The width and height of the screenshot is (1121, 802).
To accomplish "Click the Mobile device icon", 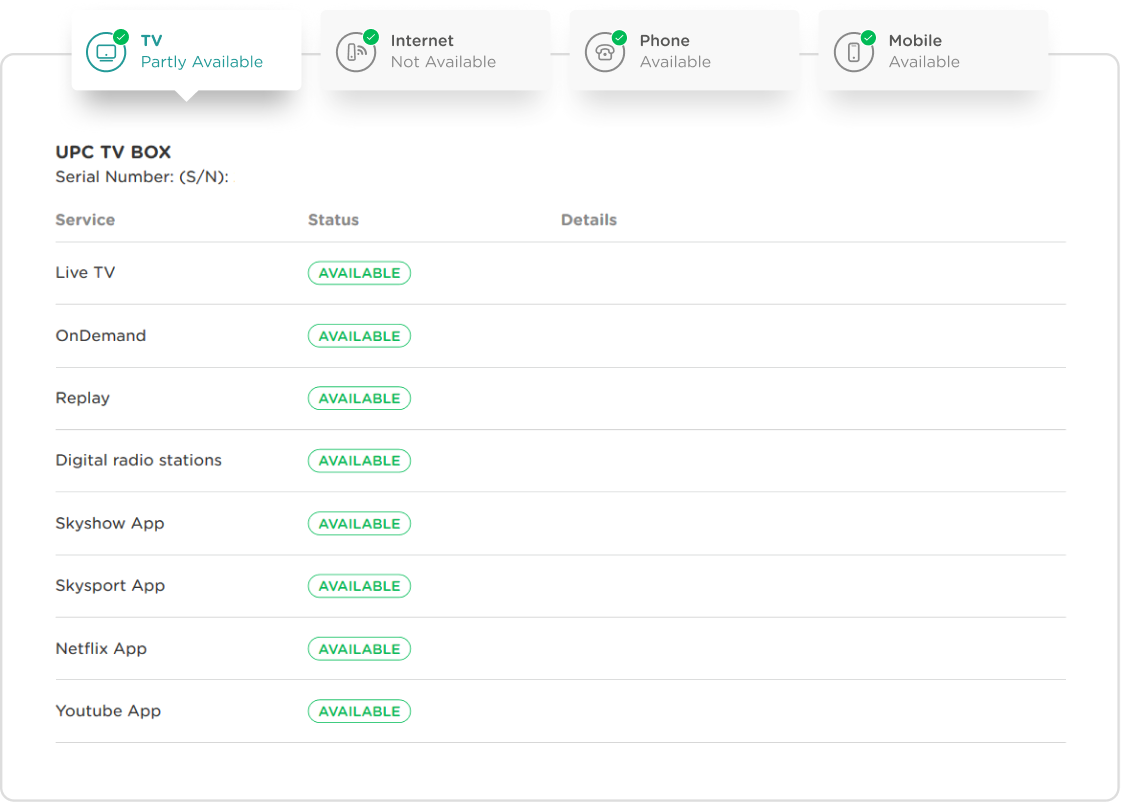I will pos(853,52).
